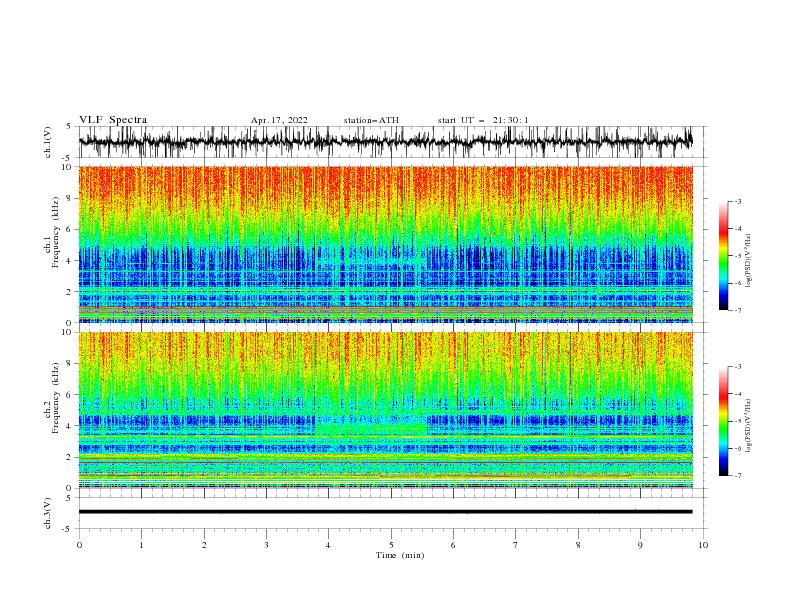
Task: Click the ch.1 frequency tick '4'
Action: pyautogui.click(x=69, y=261)
